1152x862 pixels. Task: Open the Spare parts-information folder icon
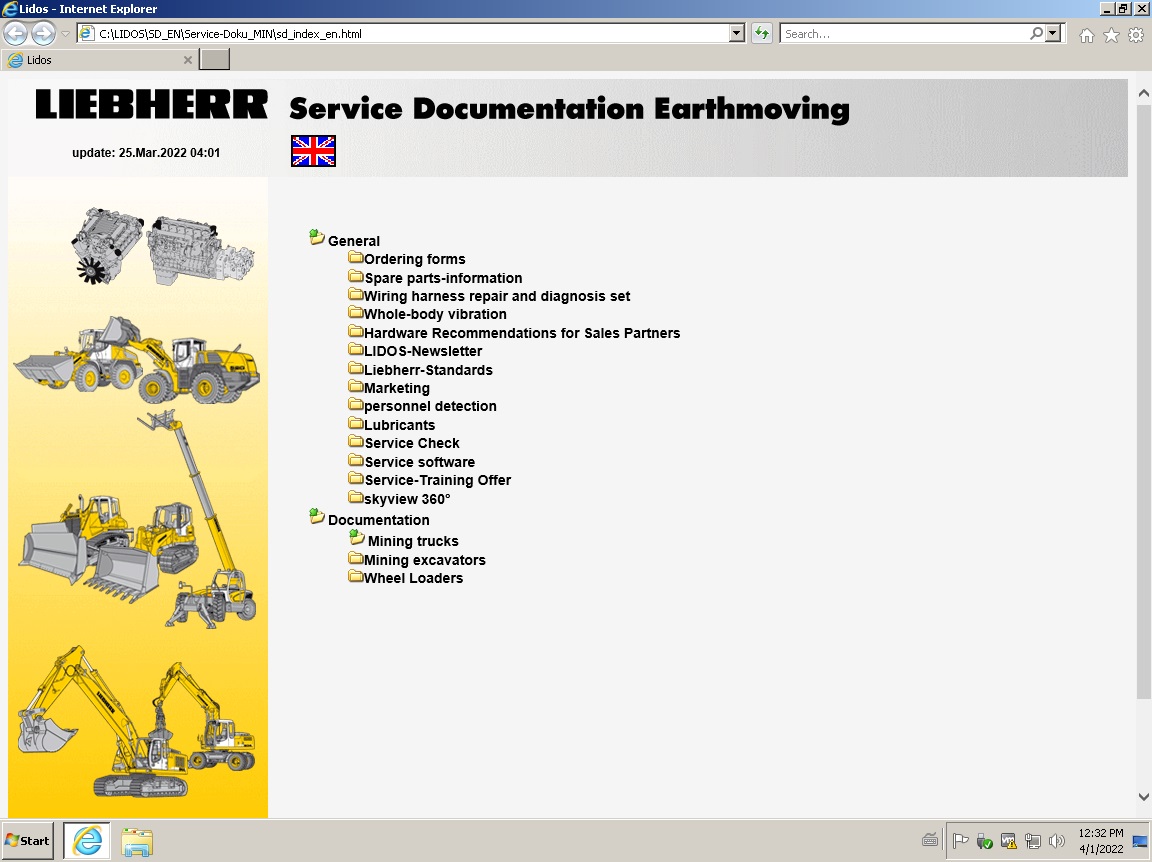(356, 276)
